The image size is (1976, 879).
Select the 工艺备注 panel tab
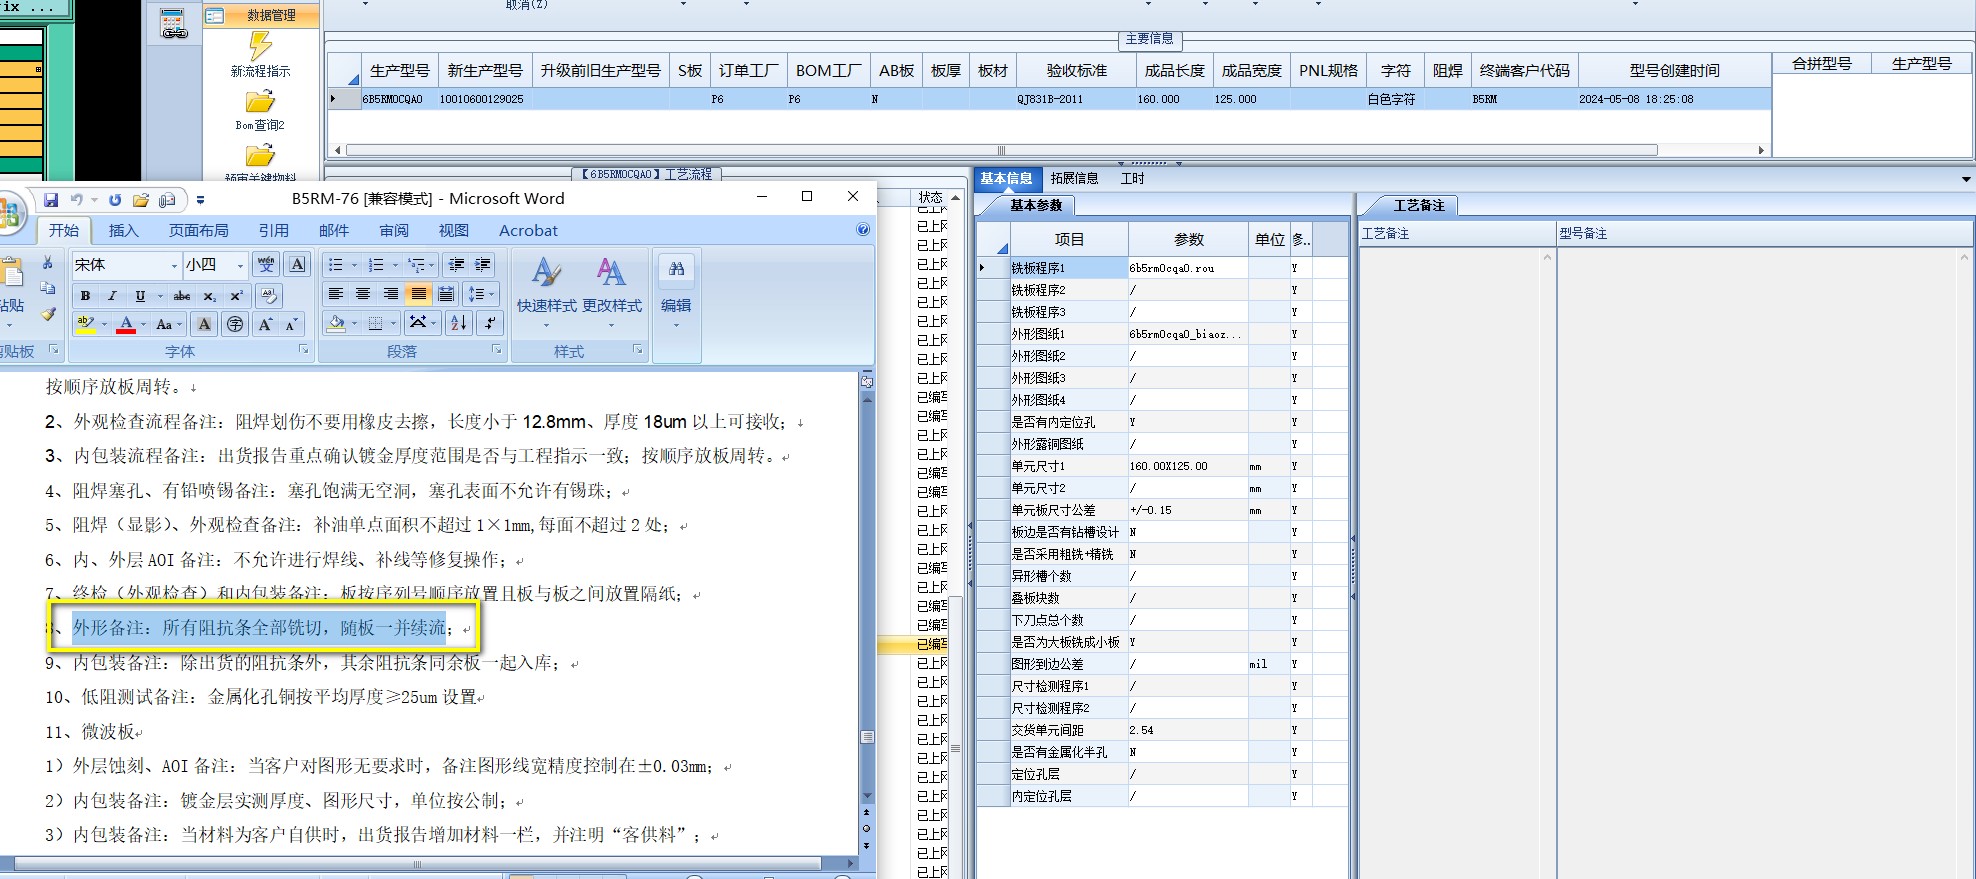pyautogui.click(x=1419, y=205)
